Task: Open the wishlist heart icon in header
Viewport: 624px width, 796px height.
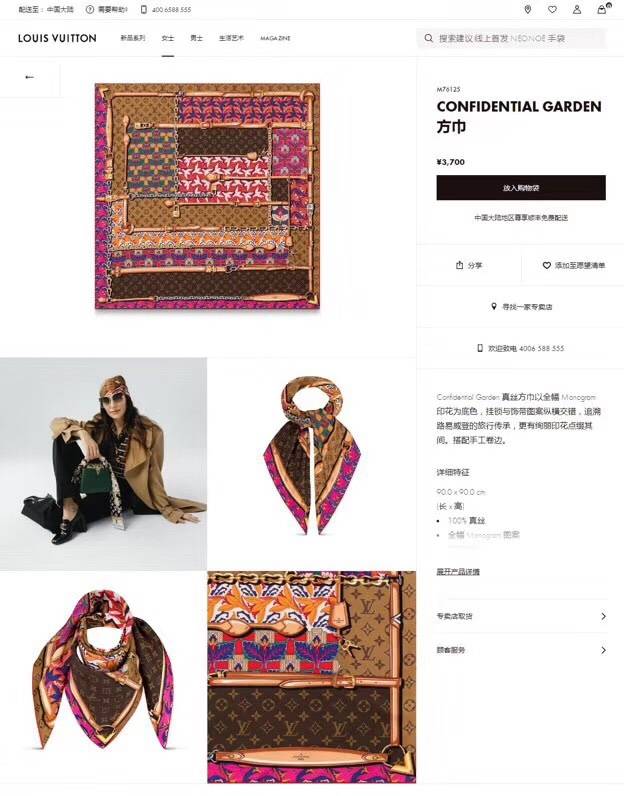Action: (552, 10)
